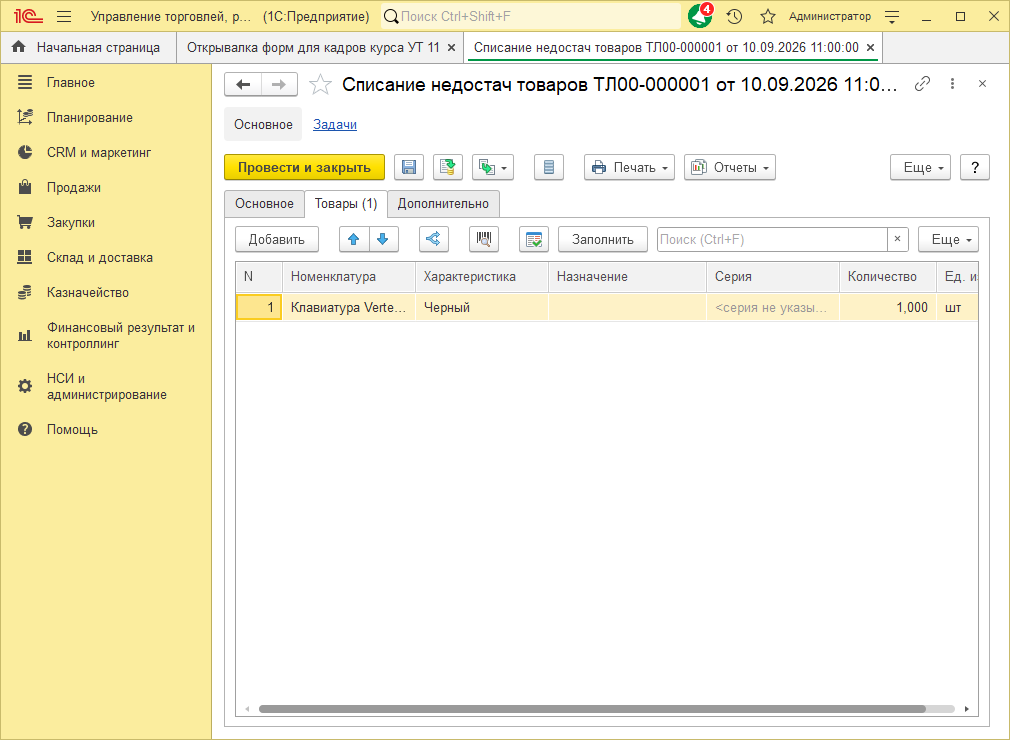
Task: Click the help question mark button
Action: (x=975, y=167)
